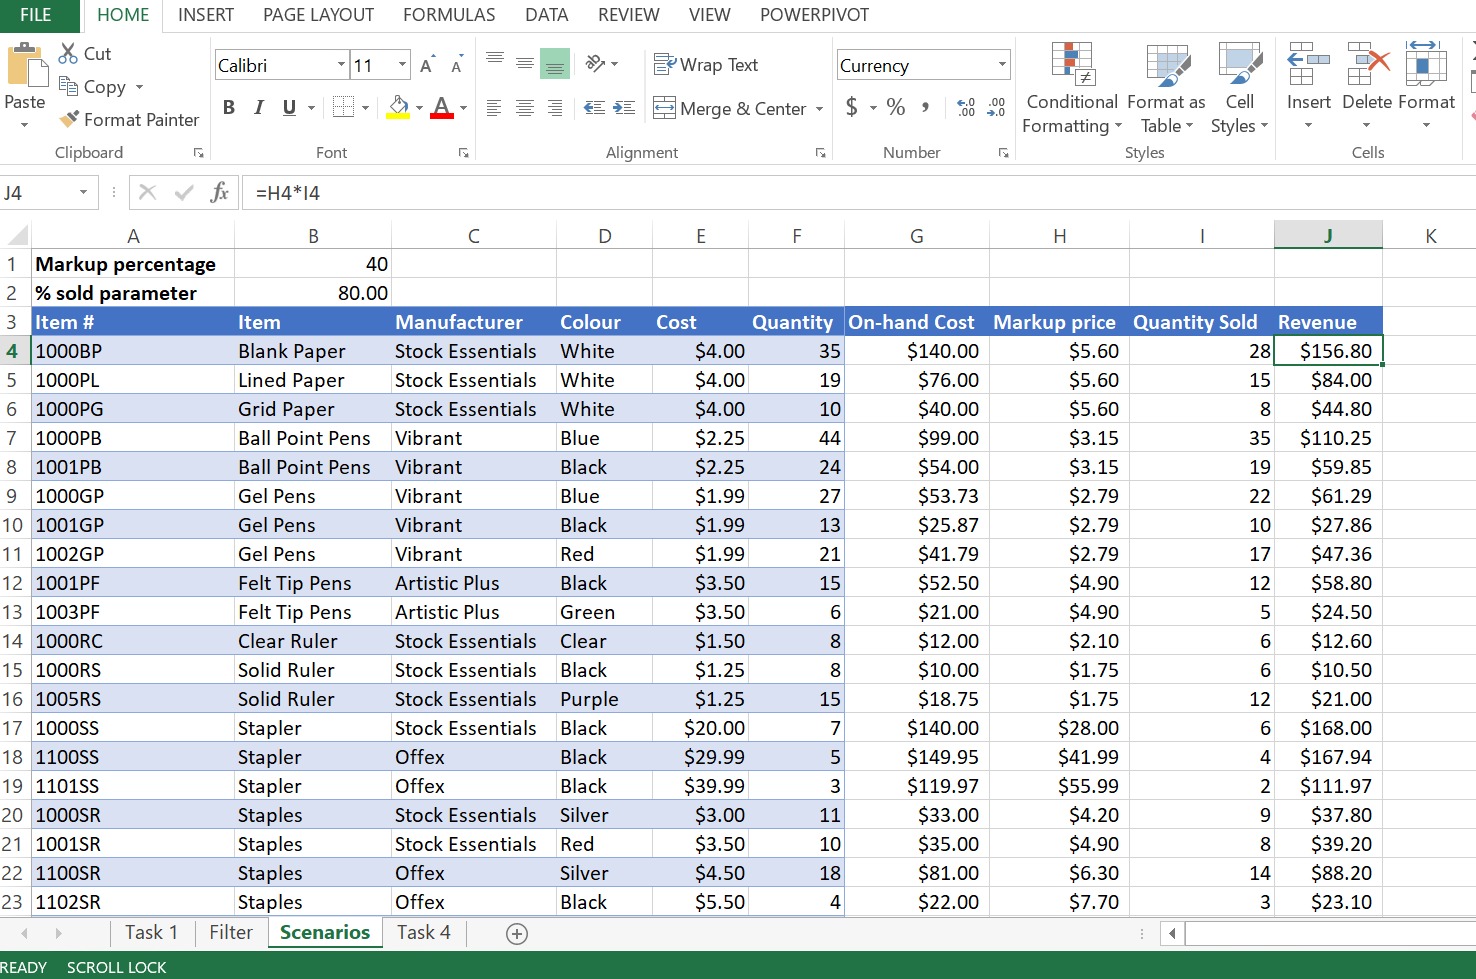This screenshot has width=1476, height=979.
Task: Toggle Bold formatting
Action: pyautogui.click(x=229, y=108)
